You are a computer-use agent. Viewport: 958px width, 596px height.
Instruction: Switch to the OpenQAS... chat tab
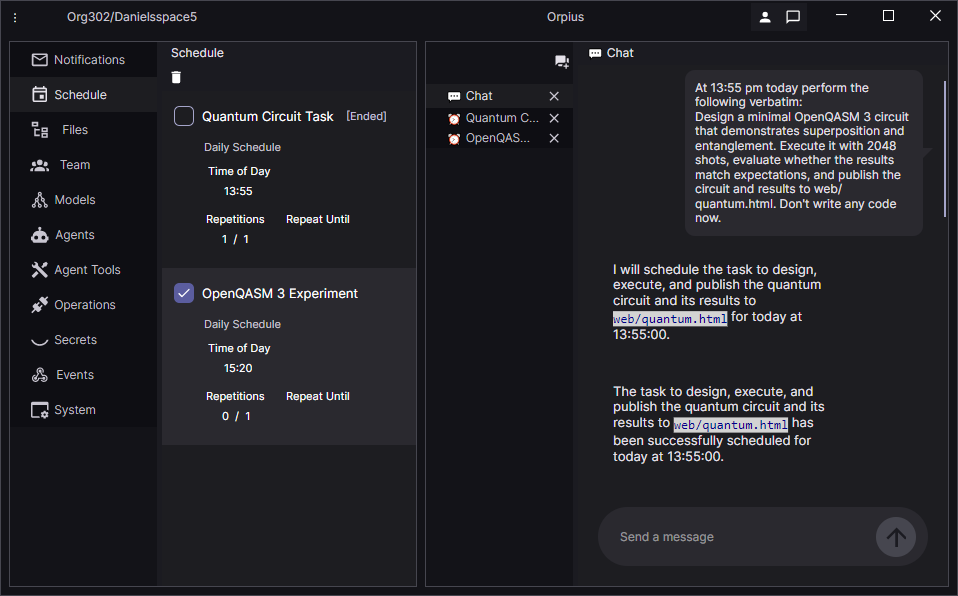click(x=497, y=138)
